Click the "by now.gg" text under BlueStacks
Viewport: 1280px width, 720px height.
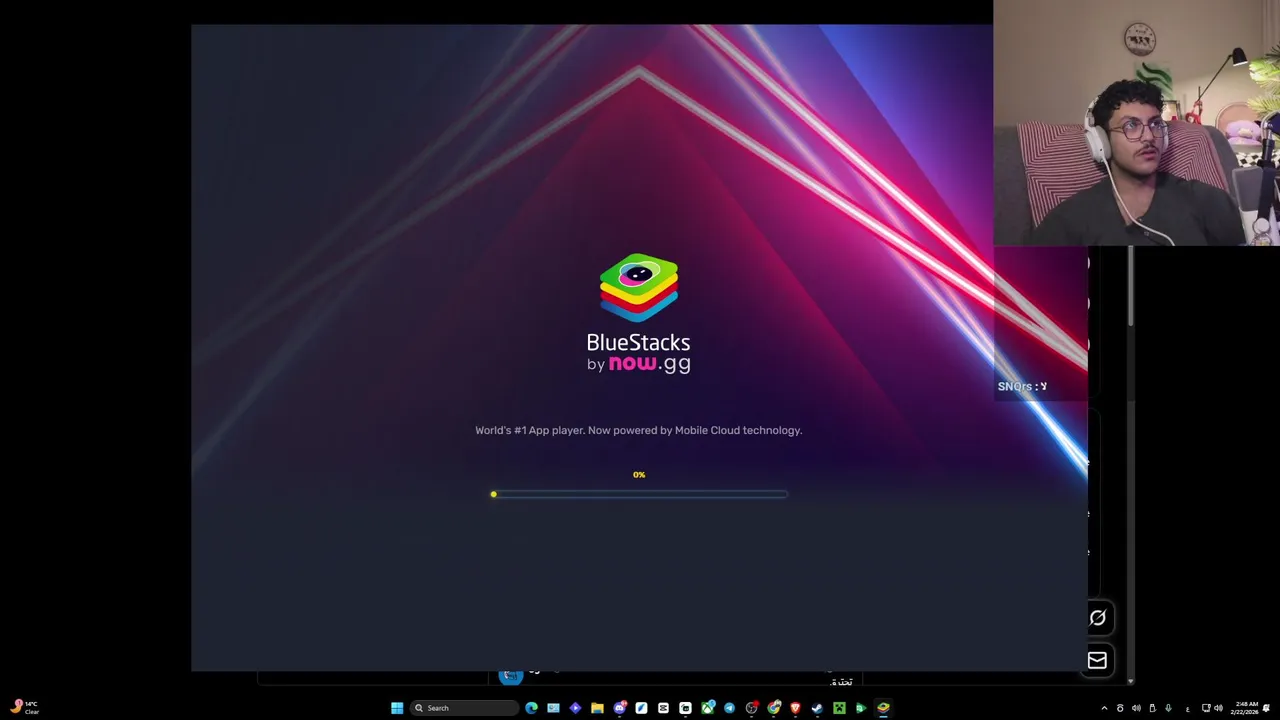[x=638, y=364]
